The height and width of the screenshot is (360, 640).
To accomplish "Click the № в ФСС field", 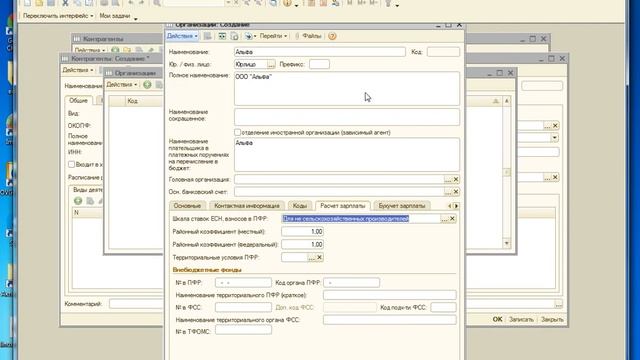I will (243, 307).
